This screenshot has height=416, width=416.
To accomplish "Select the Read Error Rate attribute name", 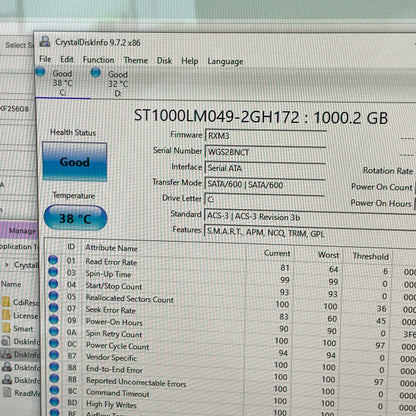I will coord(111,262).
